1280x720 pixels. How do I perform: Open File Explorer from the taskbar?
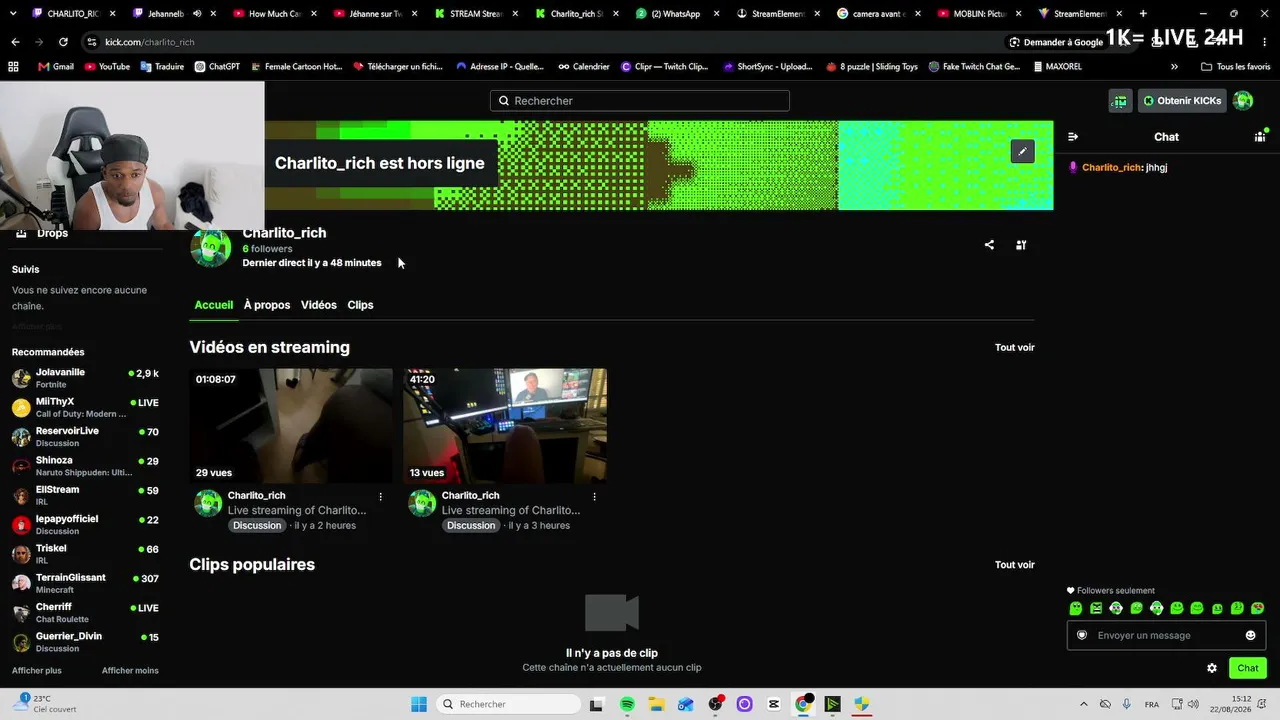(656, 704)
